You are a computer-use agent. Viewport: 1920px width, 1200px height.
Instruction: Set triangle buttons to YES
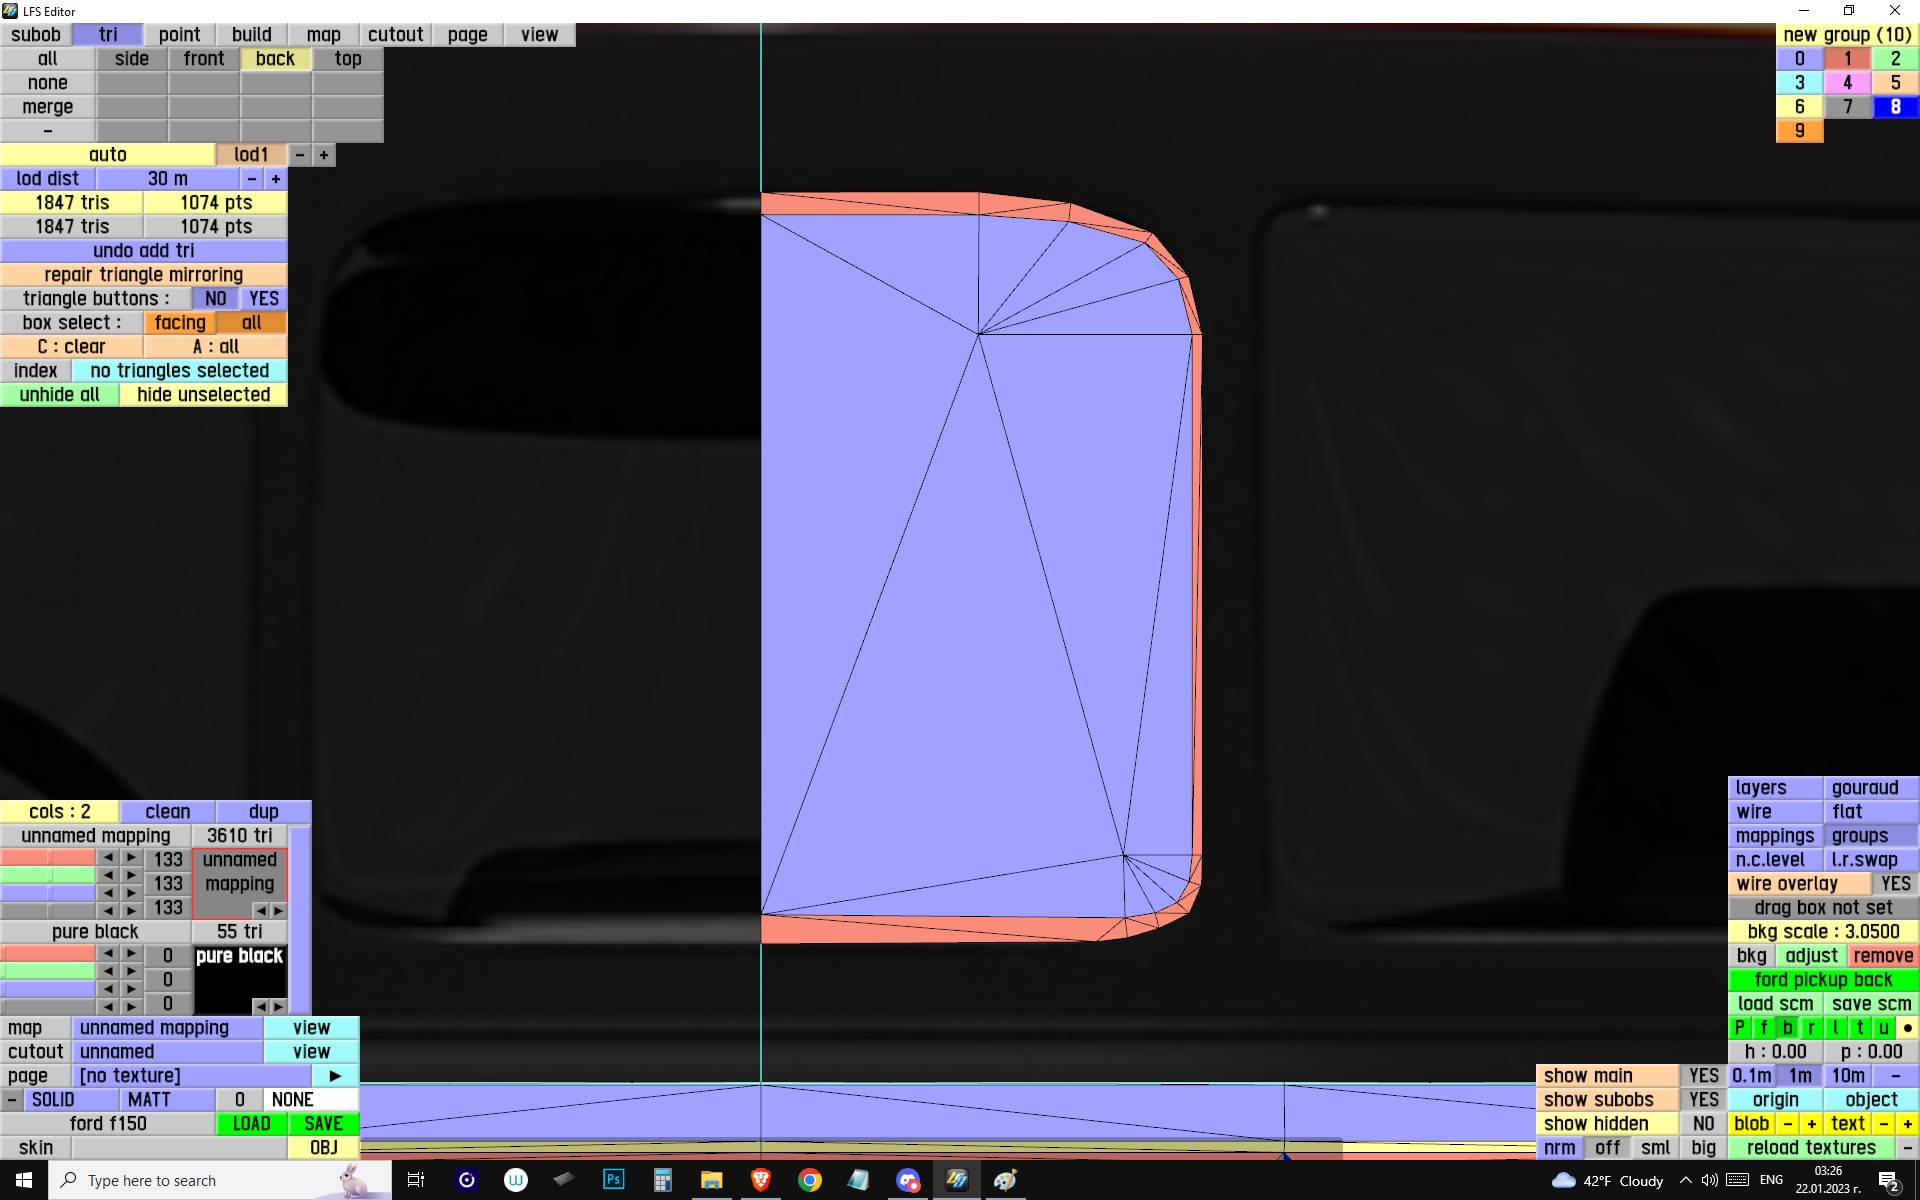click(x=264, y=299)
